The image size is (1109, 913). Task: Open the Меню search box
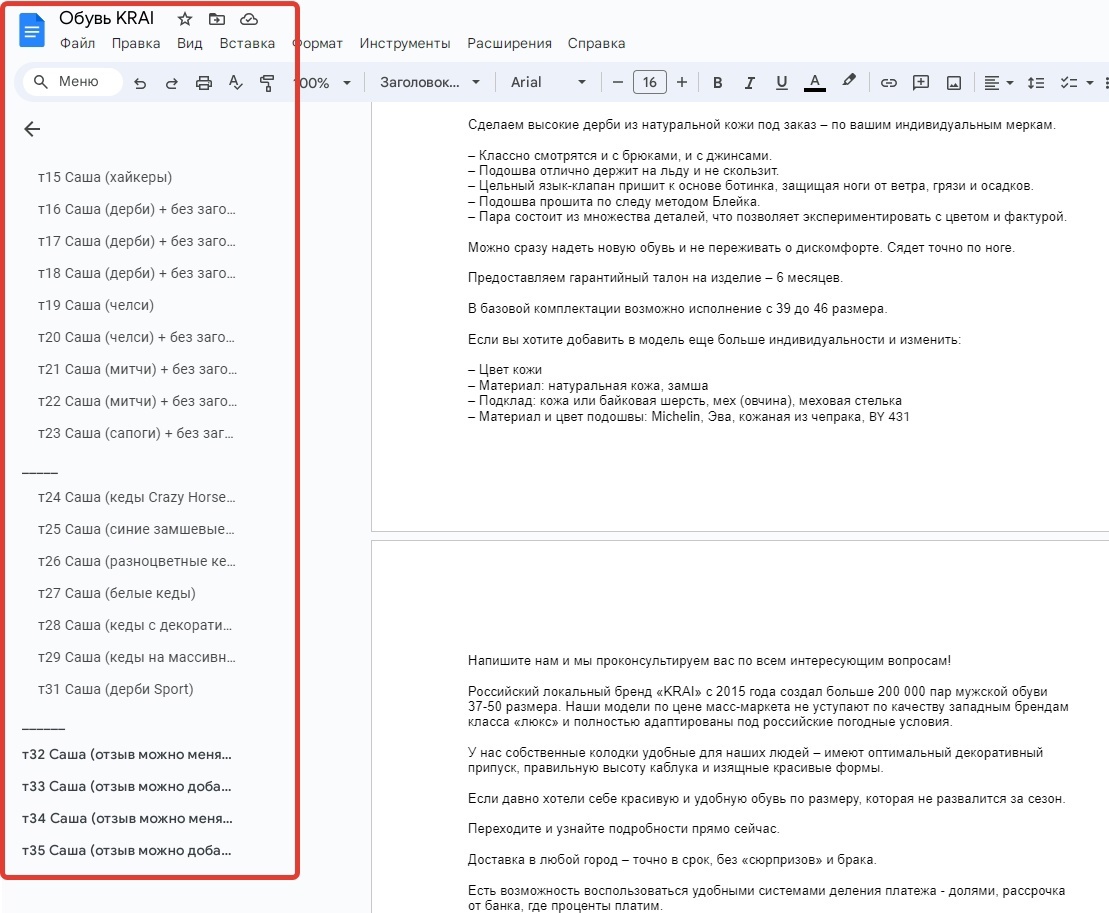pos(73,82)
